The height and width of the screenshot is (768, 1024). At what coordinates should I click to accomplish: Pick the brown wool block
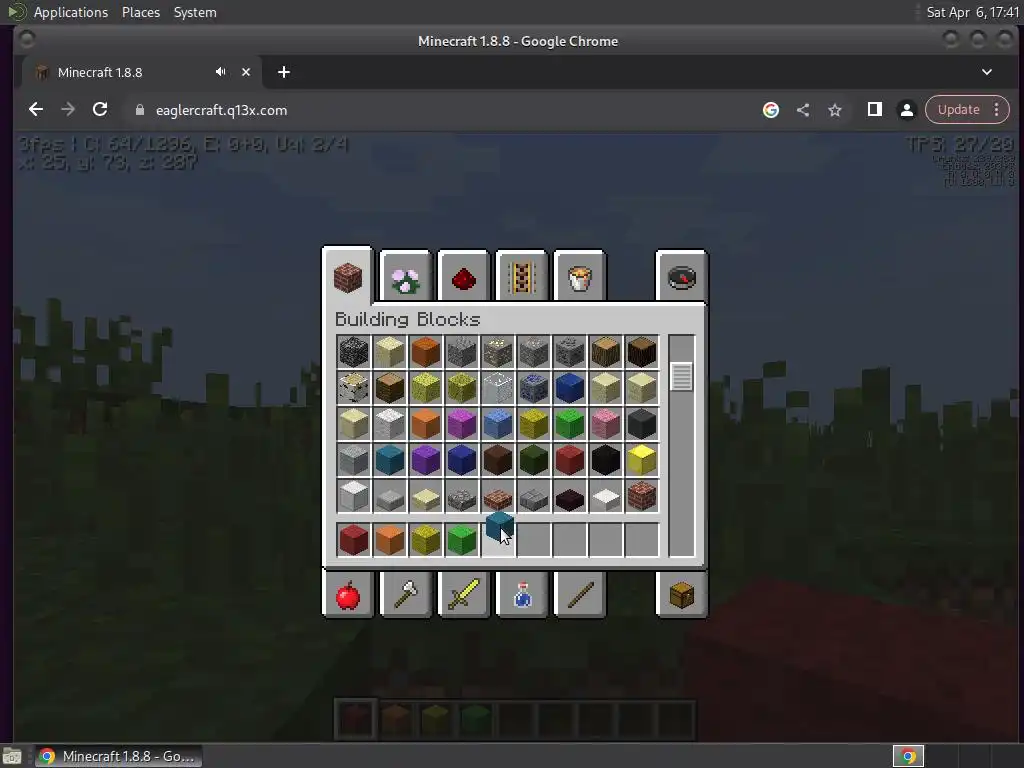pyautogui.click(x=498, y=460)
